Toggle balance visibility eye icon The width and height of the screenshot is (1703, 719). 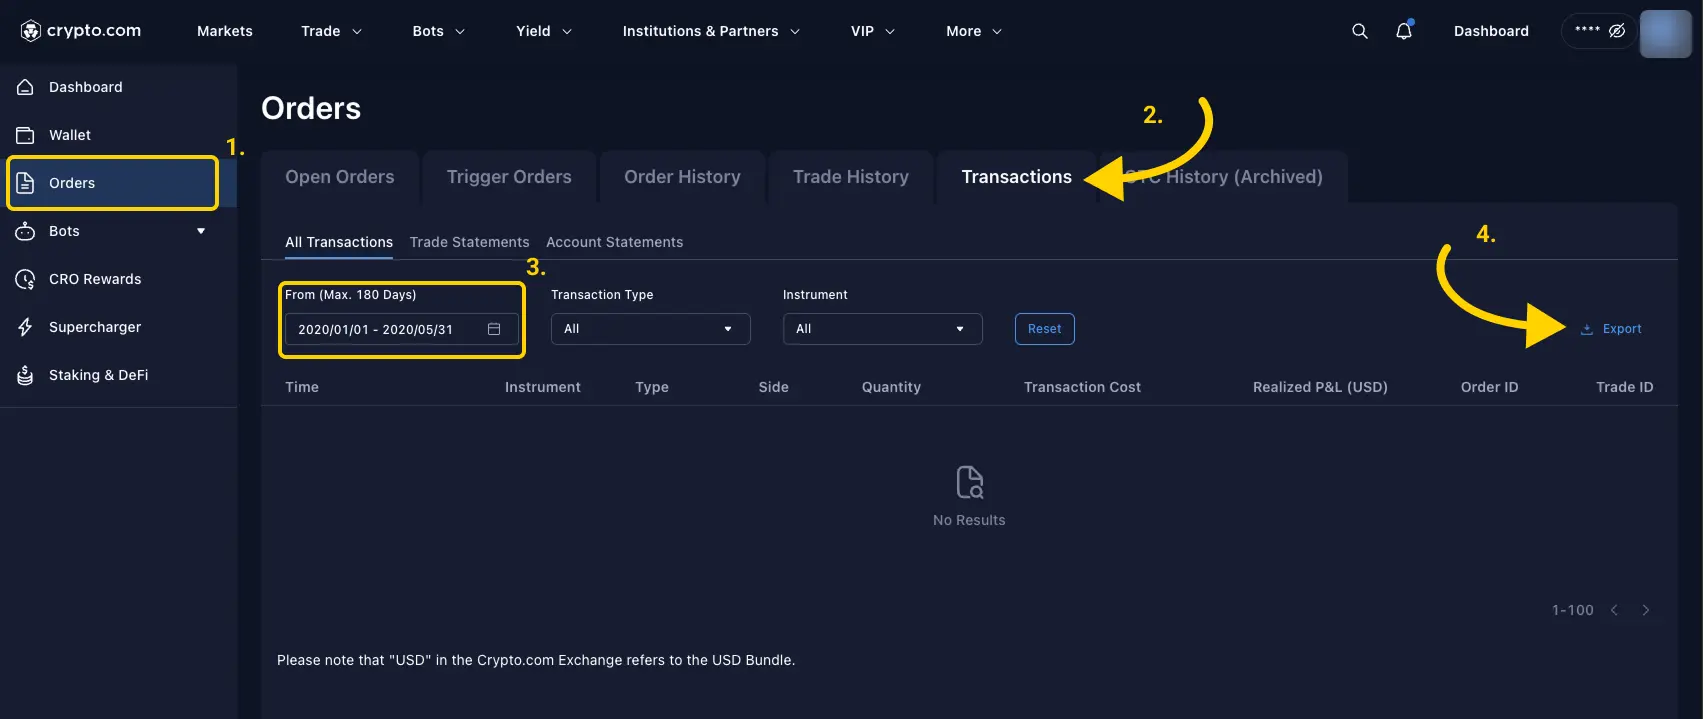1617,31
